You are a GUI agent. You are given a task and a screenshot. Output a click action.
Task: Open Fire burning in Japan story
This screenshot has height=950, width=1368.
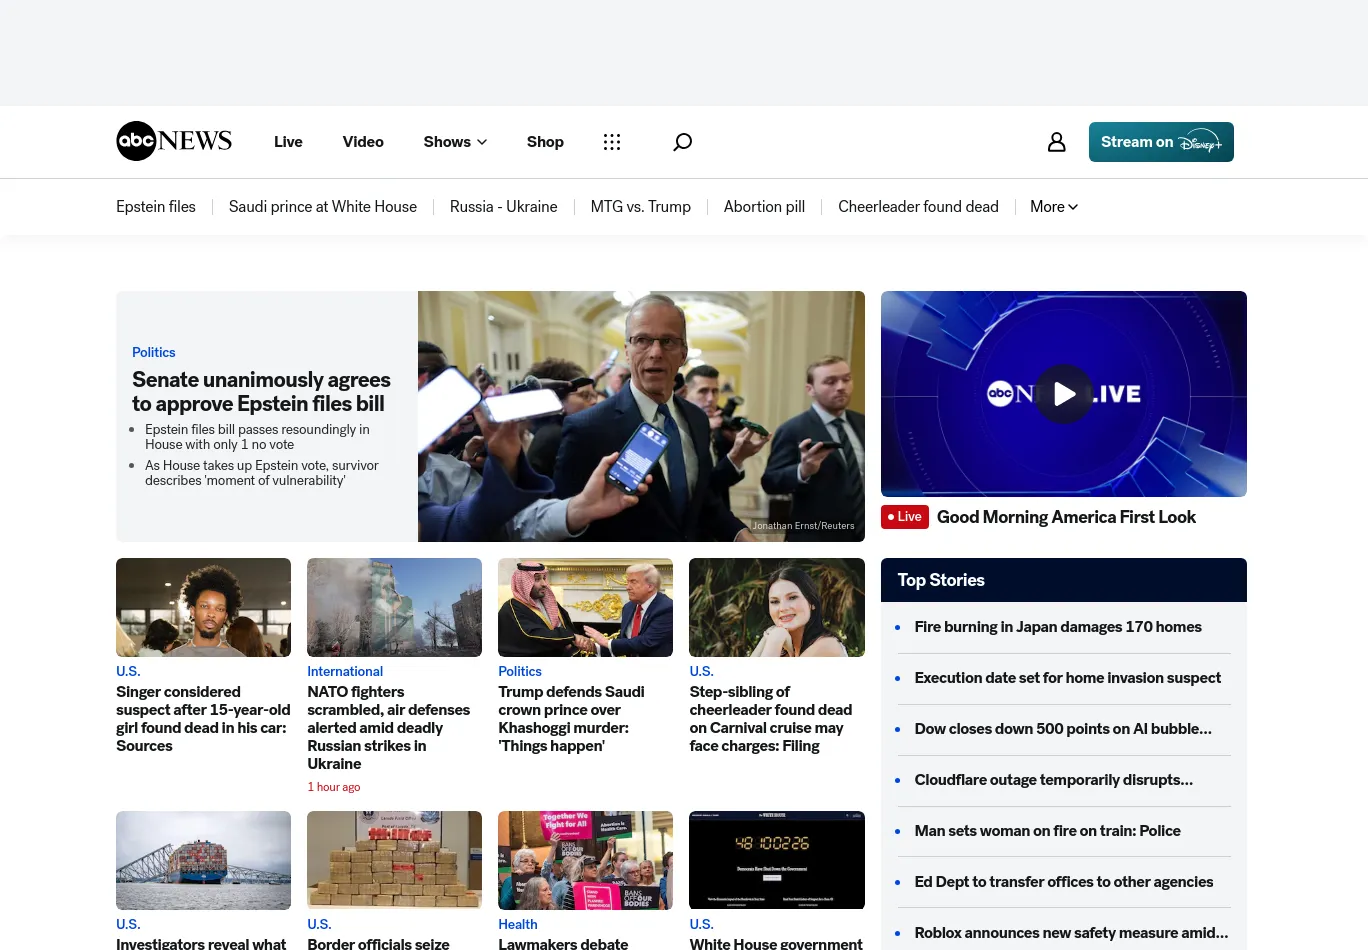1057,627
